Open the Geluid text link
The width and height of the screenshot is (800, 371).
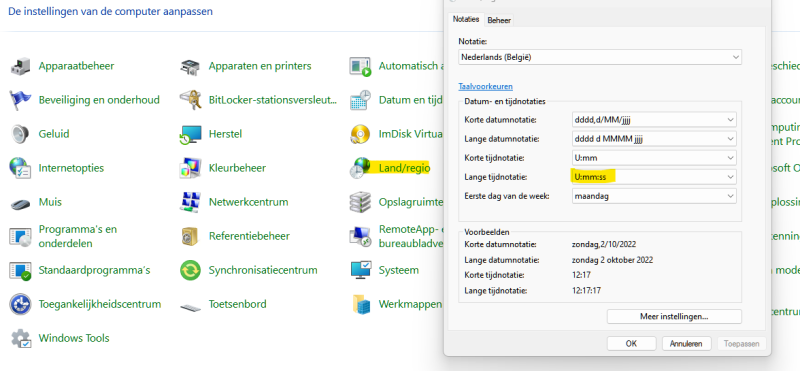click(x=54, y=134)
